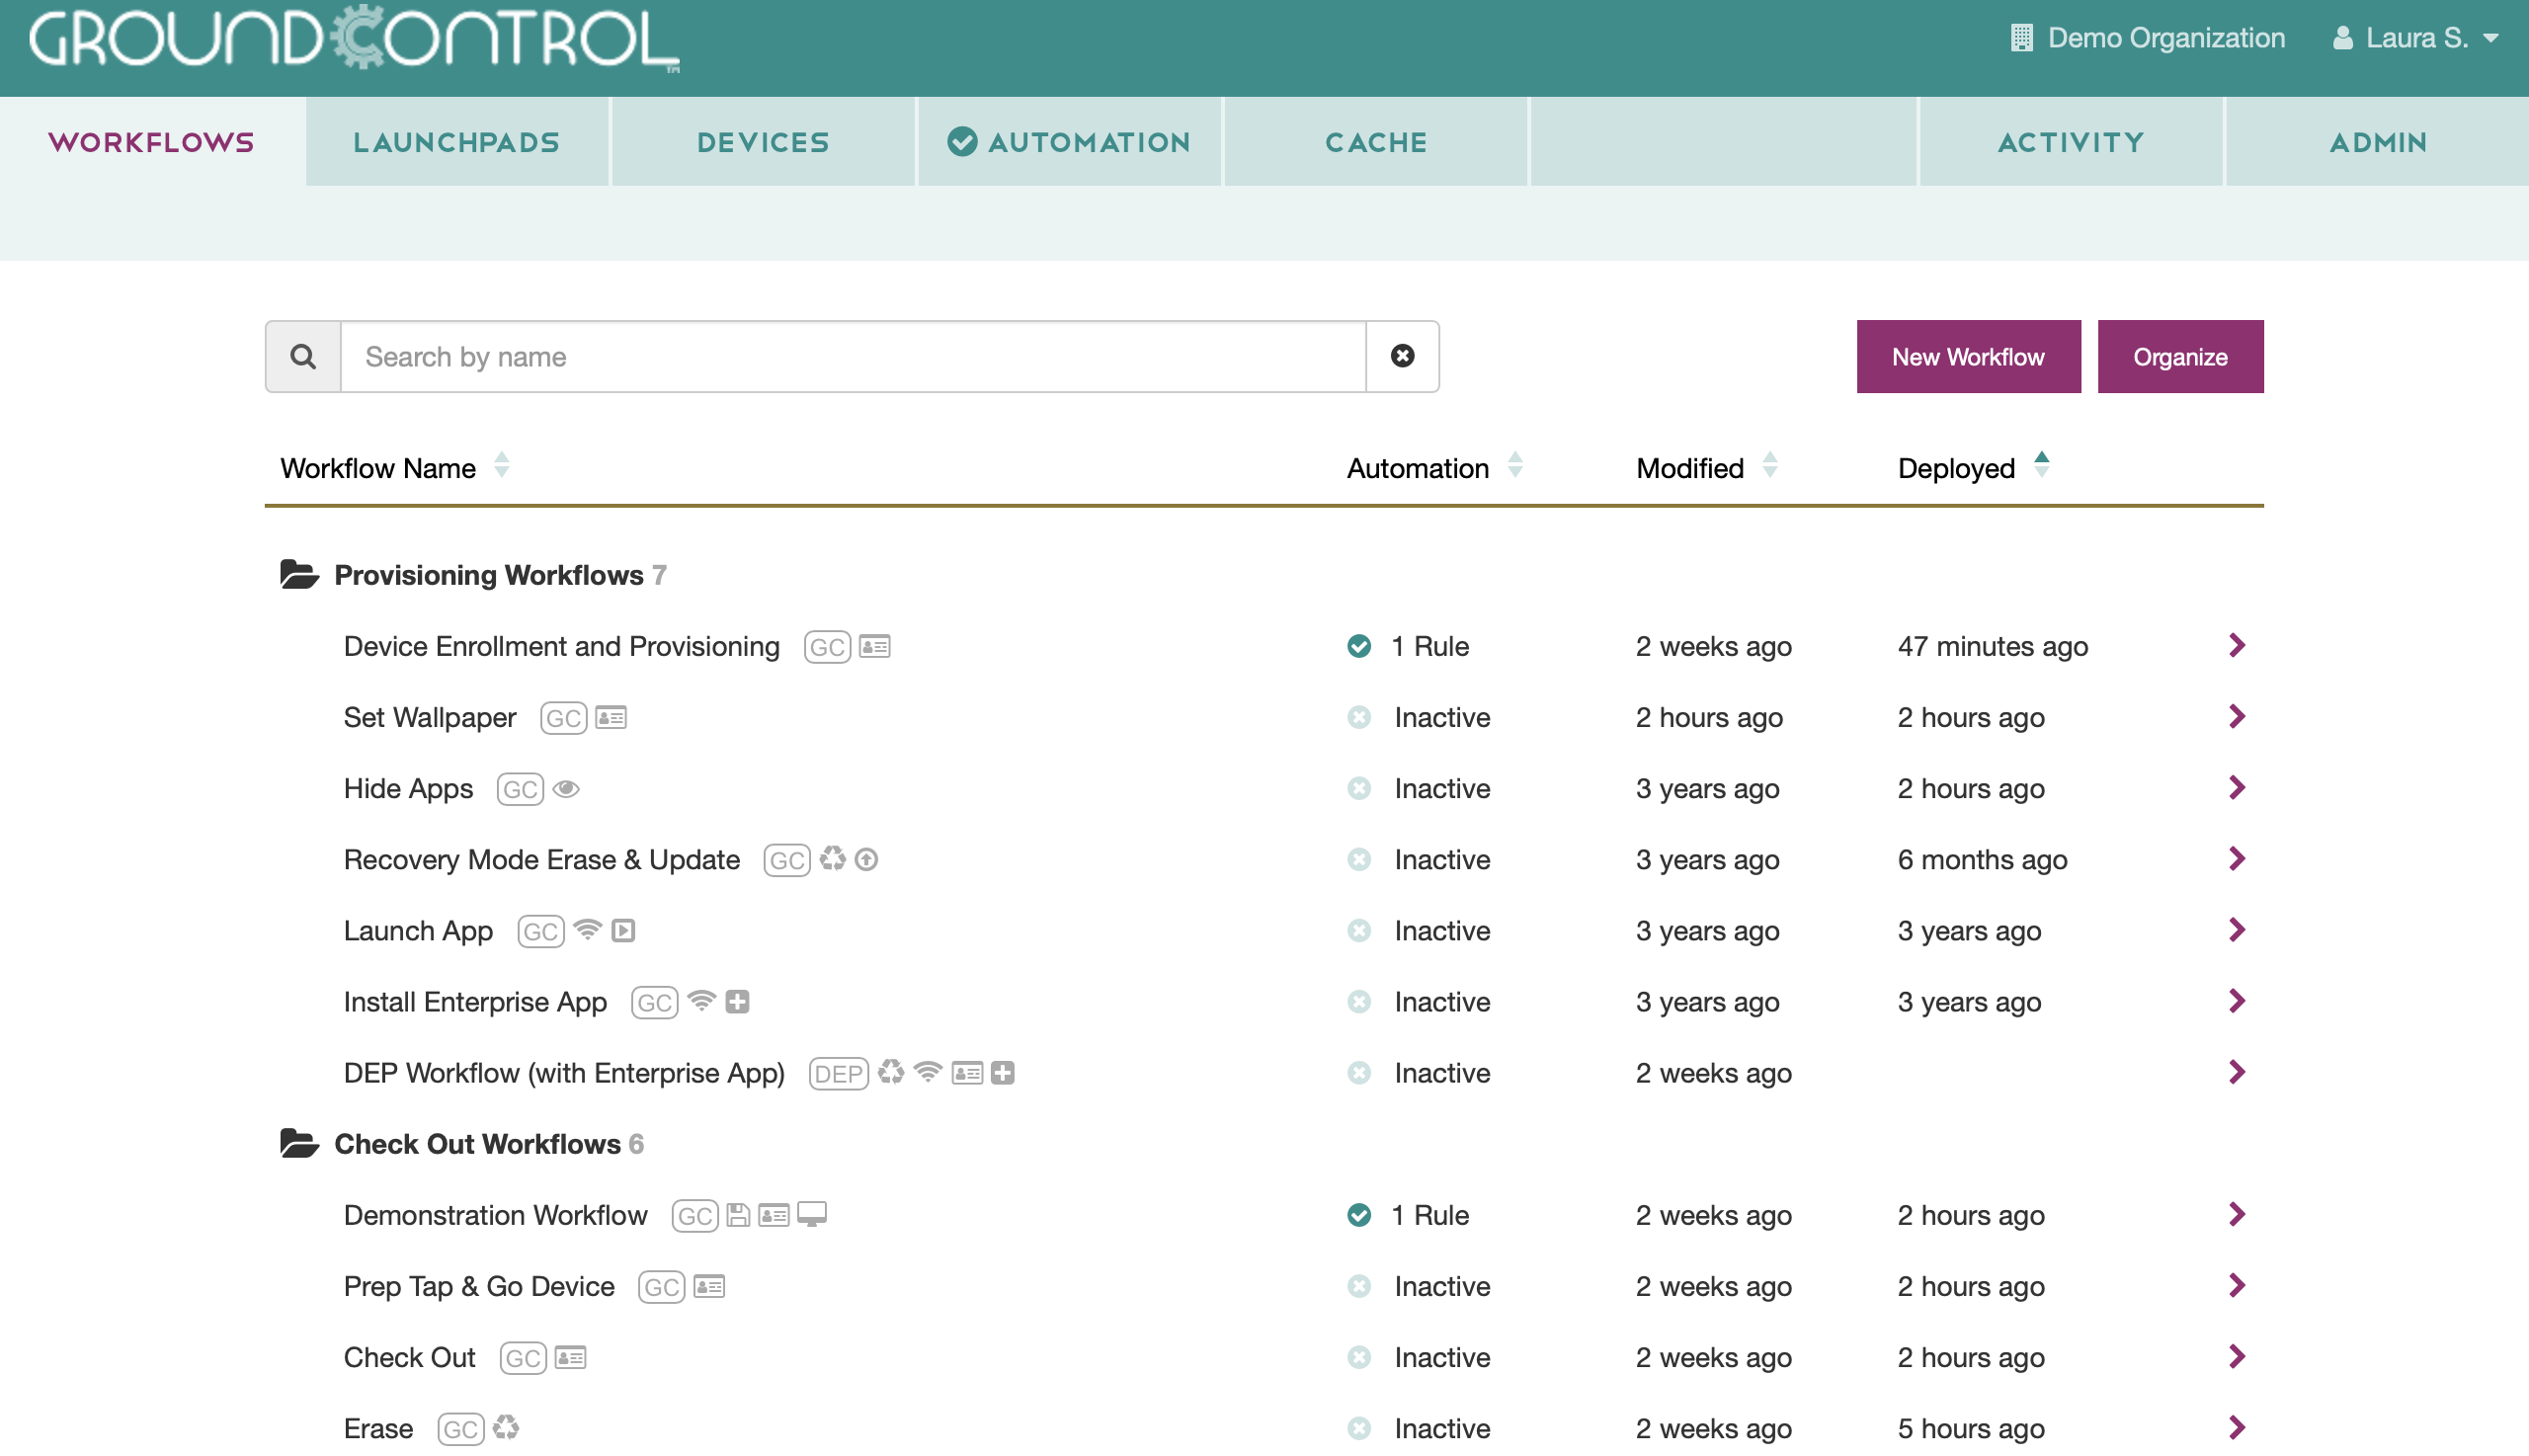
Task: Click the plus icon on DEP Workflow row
Action: pyautogui.click(x=1003, y=1073)
